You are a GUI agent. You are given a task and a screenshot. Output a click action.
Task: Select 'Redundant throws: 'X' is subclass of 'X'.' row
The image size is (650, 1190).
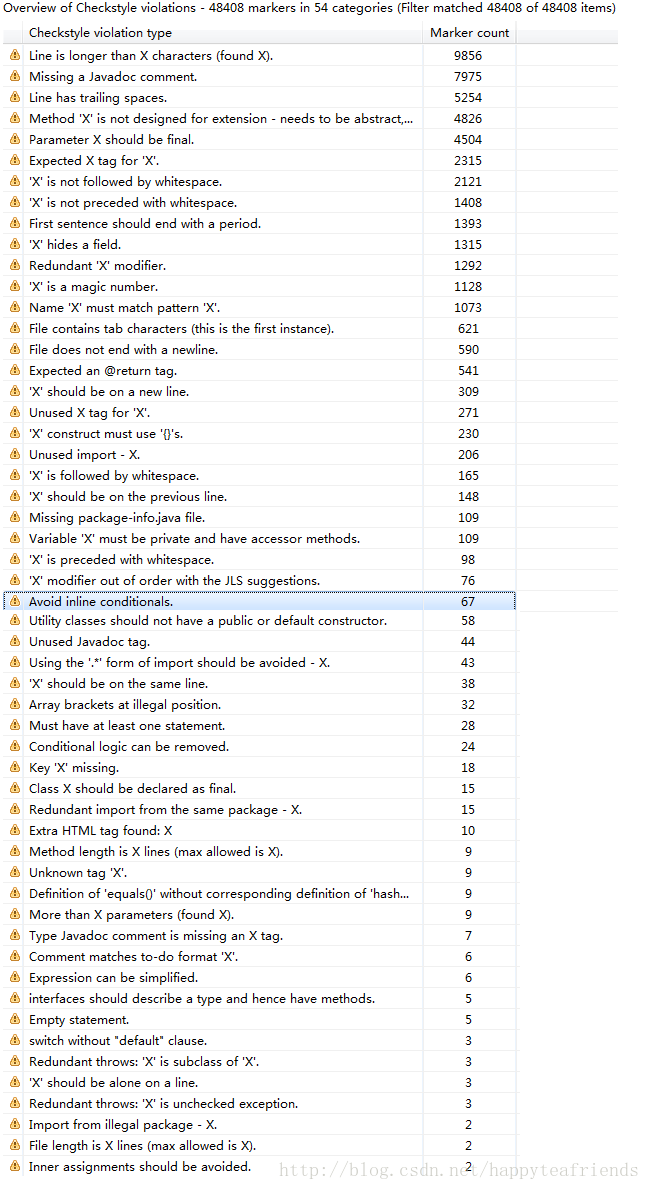coord(260,1062)
